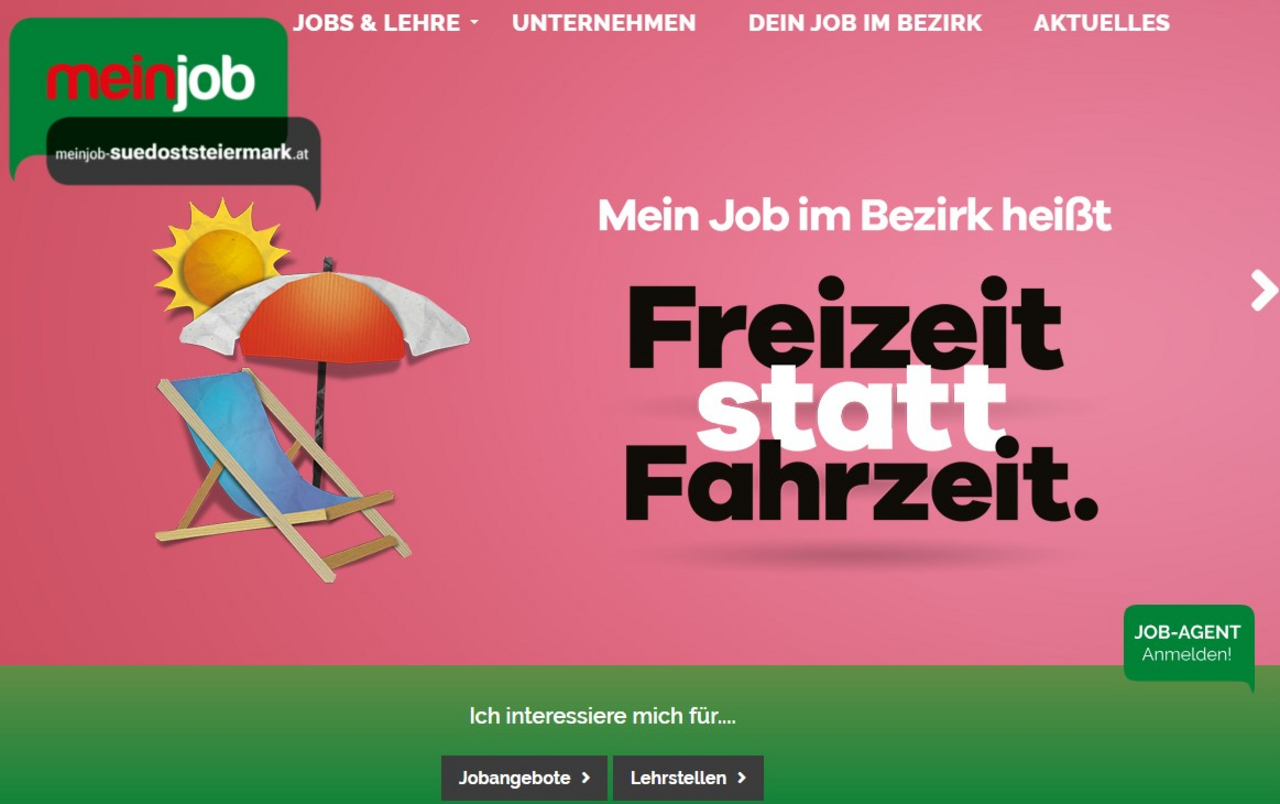Screen dimensions: 1280x804
Task: Go to the UNTERNEHMEN page
Action: pos(604,22)
